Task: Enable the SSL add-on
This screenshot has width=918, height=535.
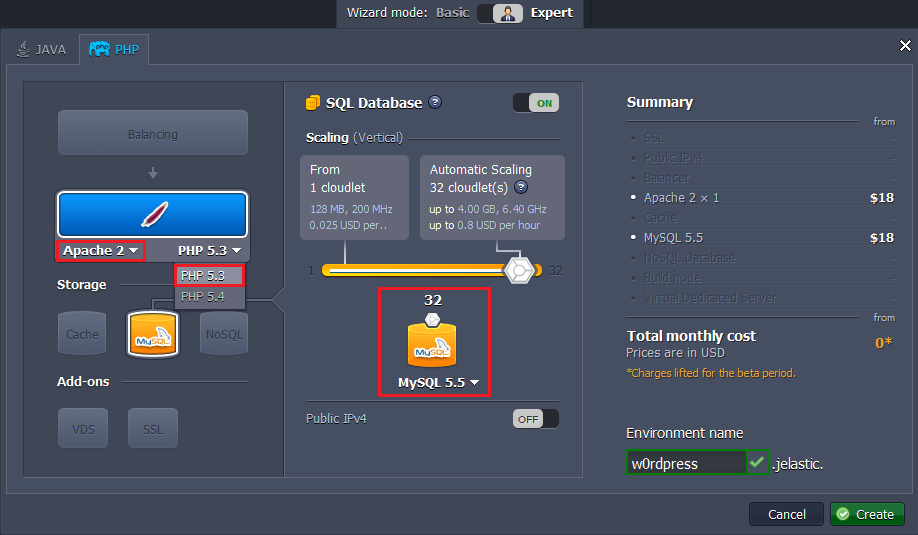Action: (152, 428)
